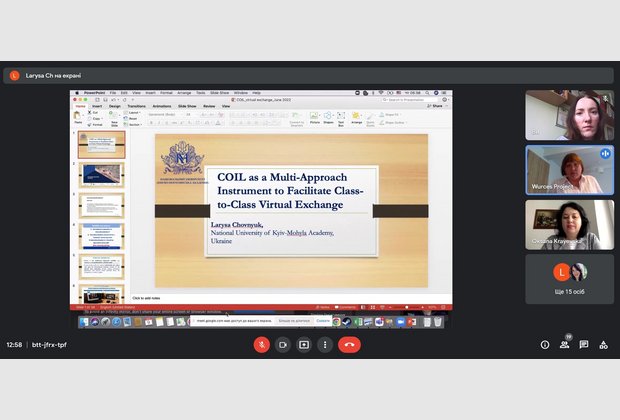Image resolution: width=620 pixels, height=420 pixels.
Task: Open the PowerPoint Edit menu
Action: coord(124,93)
